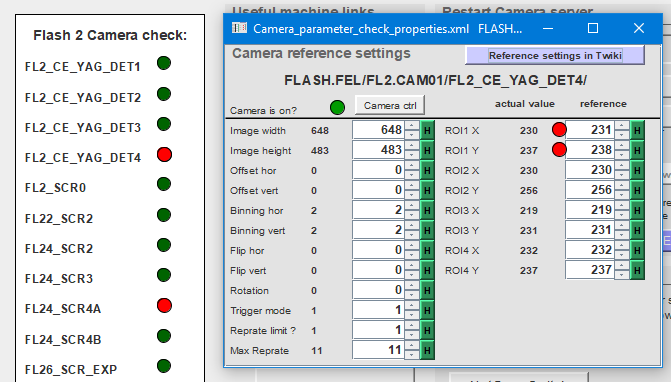
Task: Select FL2_CE_YAG_DET2 in camera check list
Action: [x=83, y=98]
